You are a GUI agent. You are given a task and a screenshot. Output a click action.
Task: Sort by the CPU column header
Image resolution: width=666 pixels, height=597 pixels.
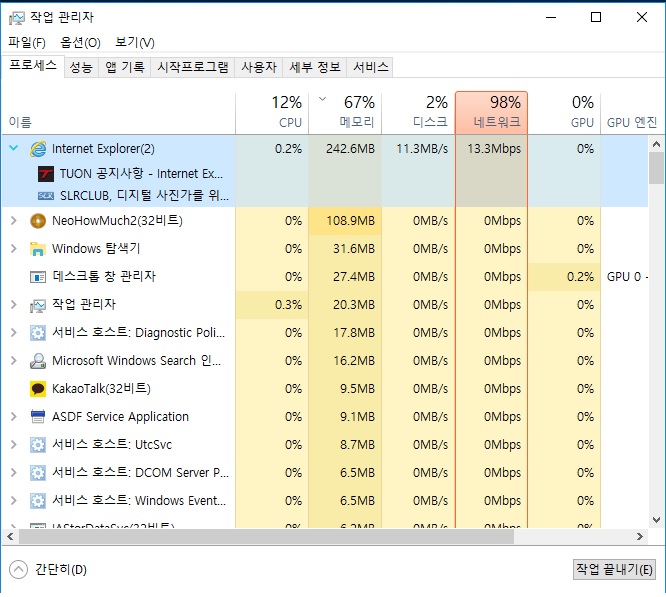tap(272, 113)
